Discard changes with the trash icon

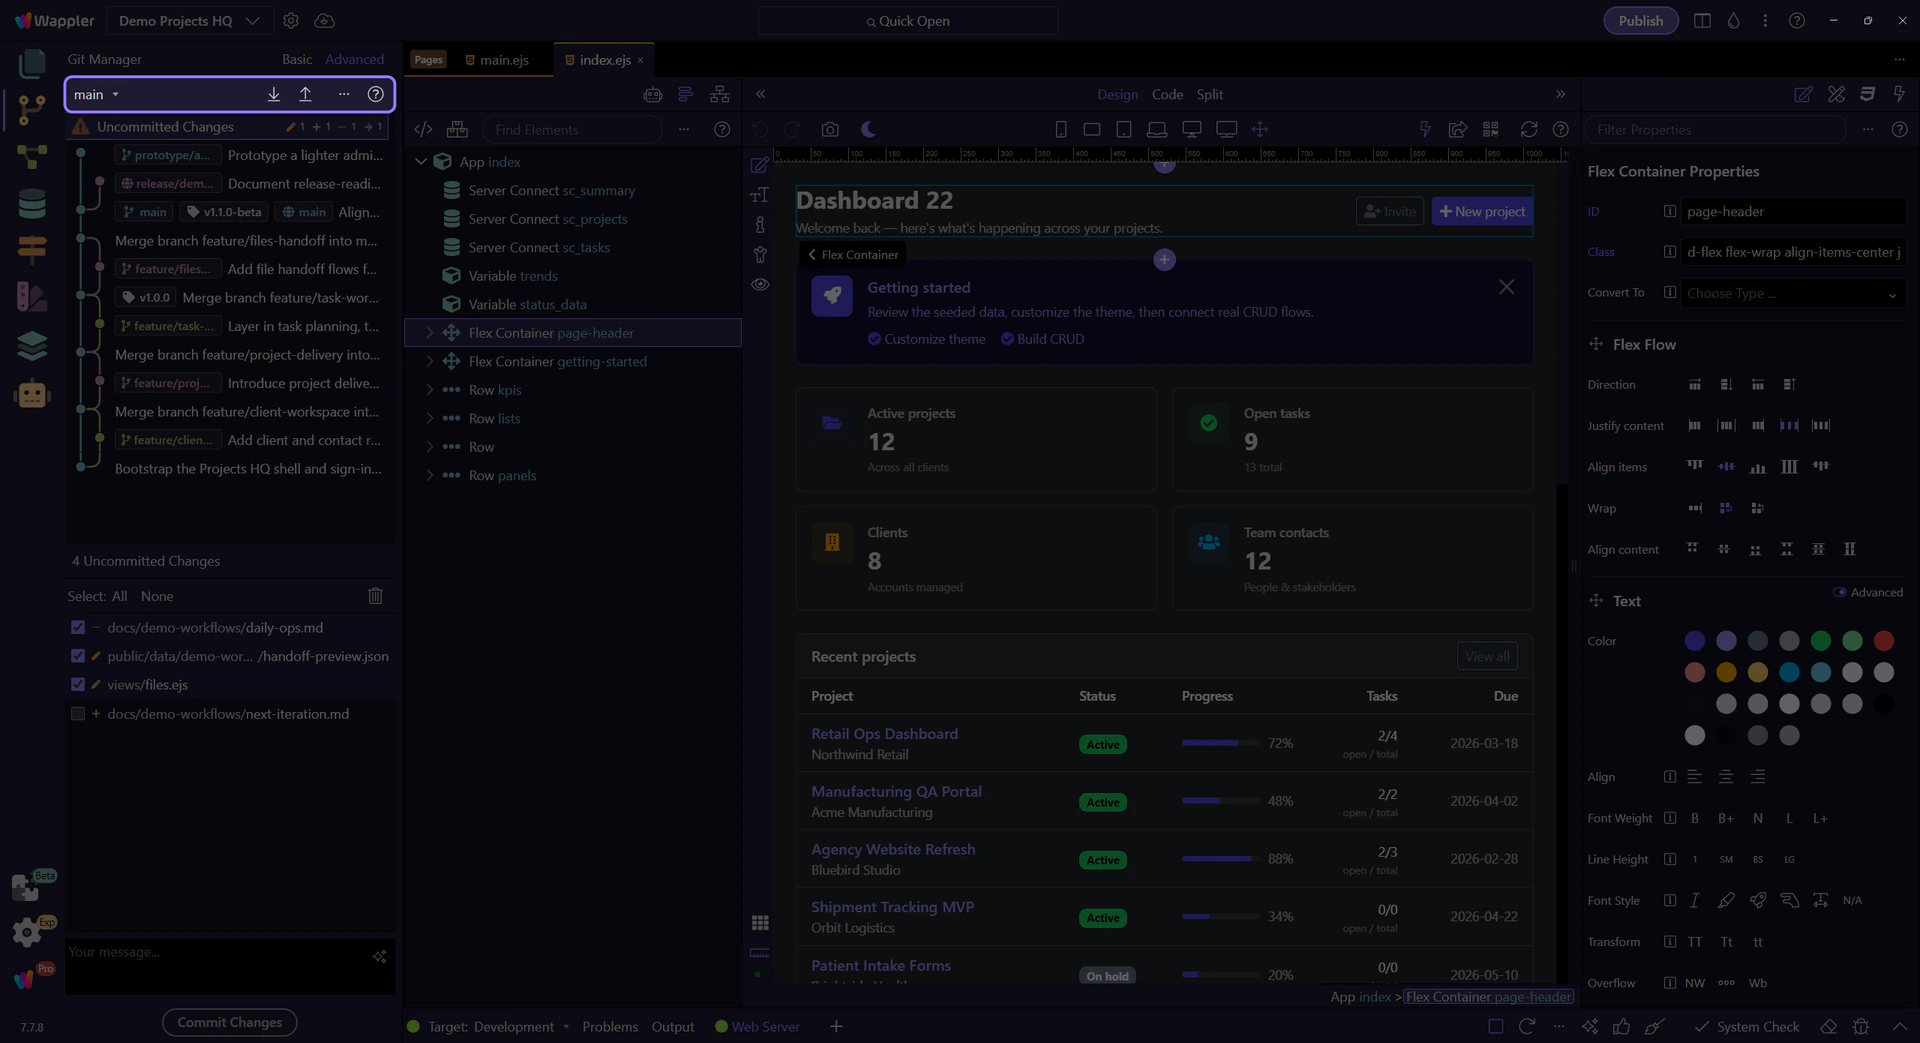click(x=375, y=596)
